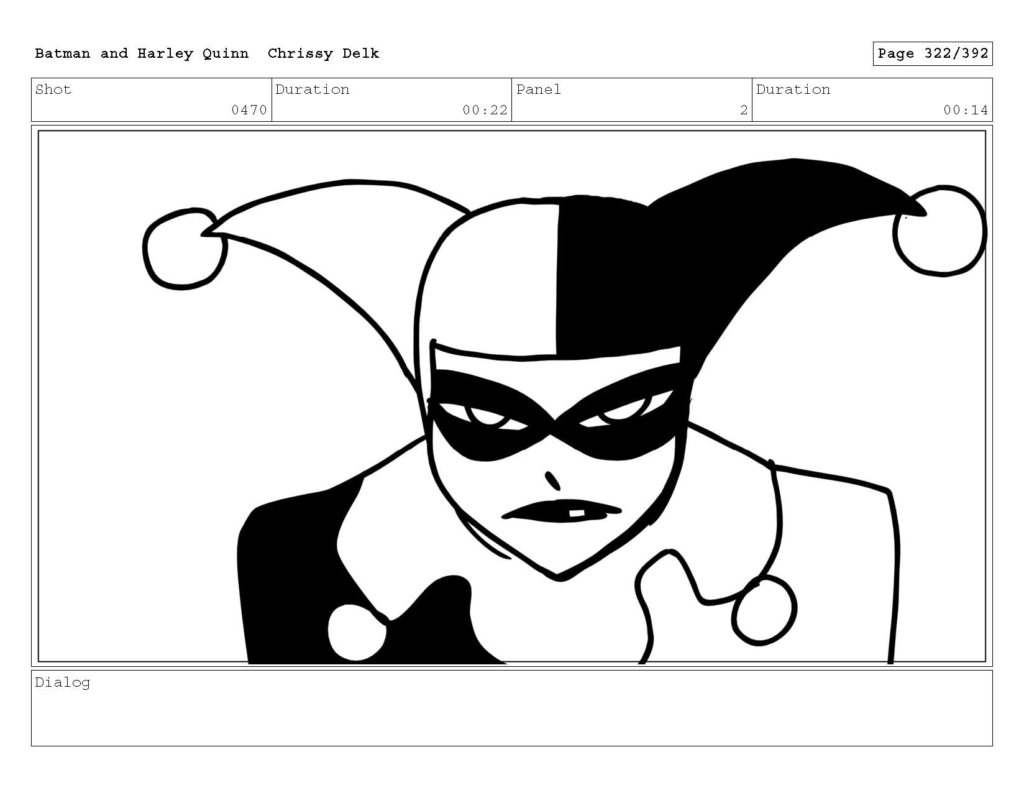Click the shot duration value "00:22"

click(485, 110)
